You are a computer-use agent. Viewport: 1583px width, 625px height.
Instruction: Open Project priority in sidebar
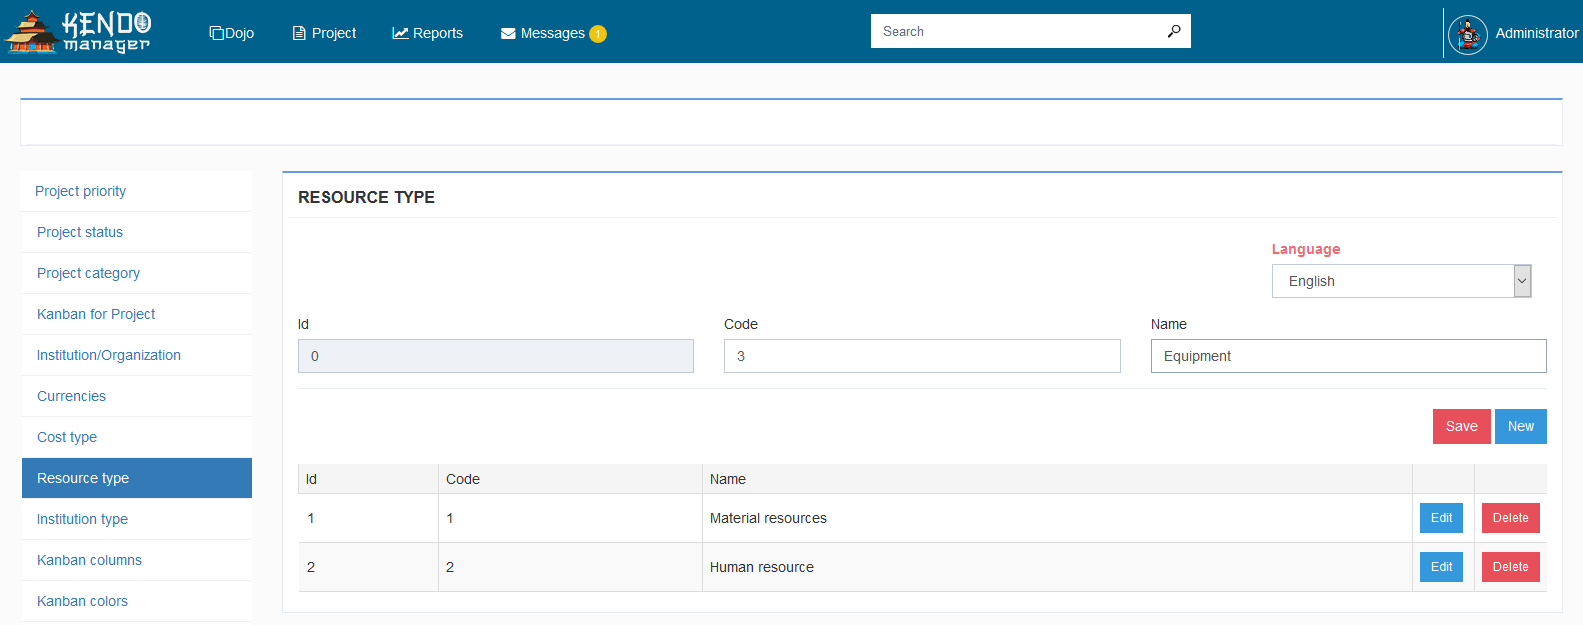[x=137, y=191]
